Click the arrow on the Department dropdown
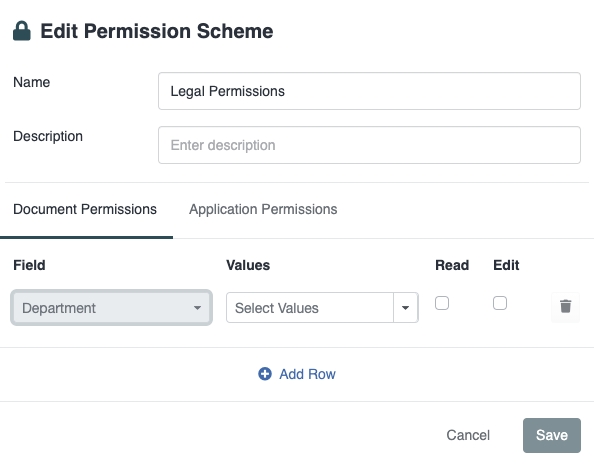 (x=197, y=308)
